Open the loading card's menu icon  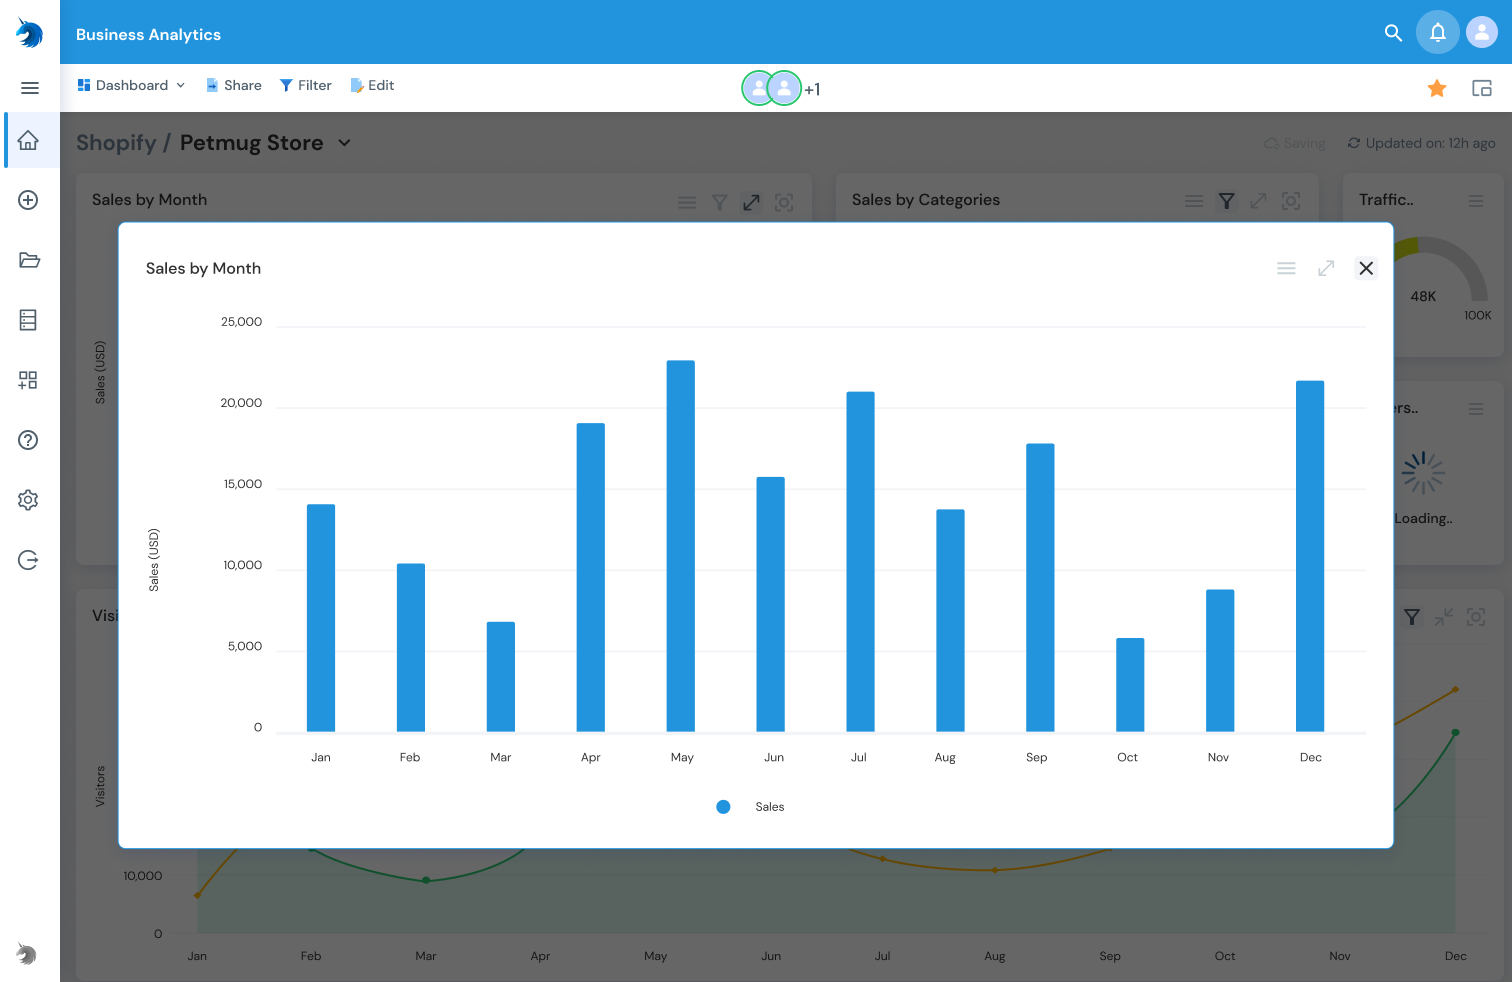coord(1476,409)
